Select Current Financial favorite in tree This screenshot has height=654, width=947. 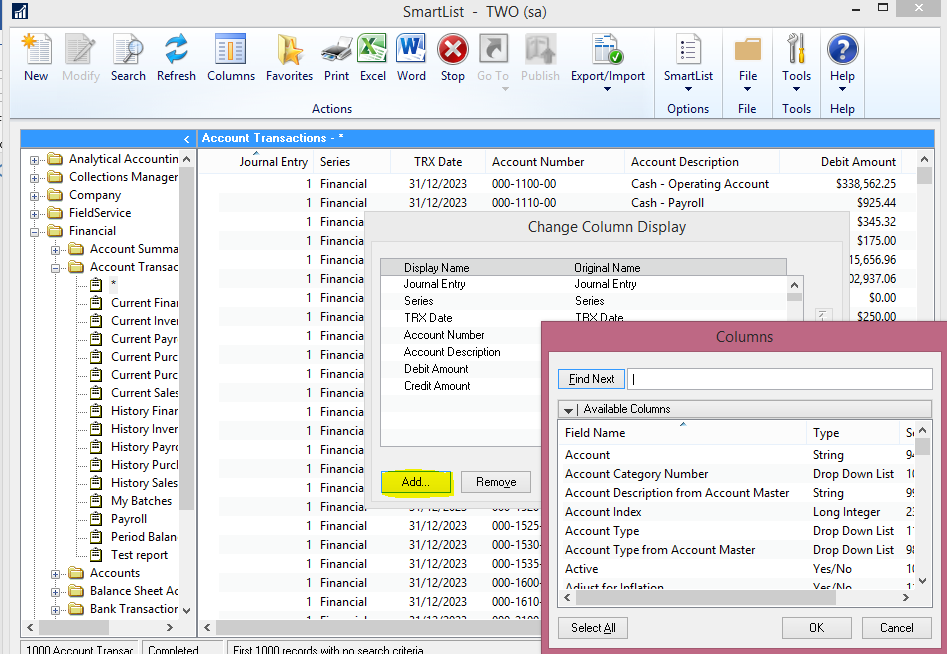click(x=144, y=303)
